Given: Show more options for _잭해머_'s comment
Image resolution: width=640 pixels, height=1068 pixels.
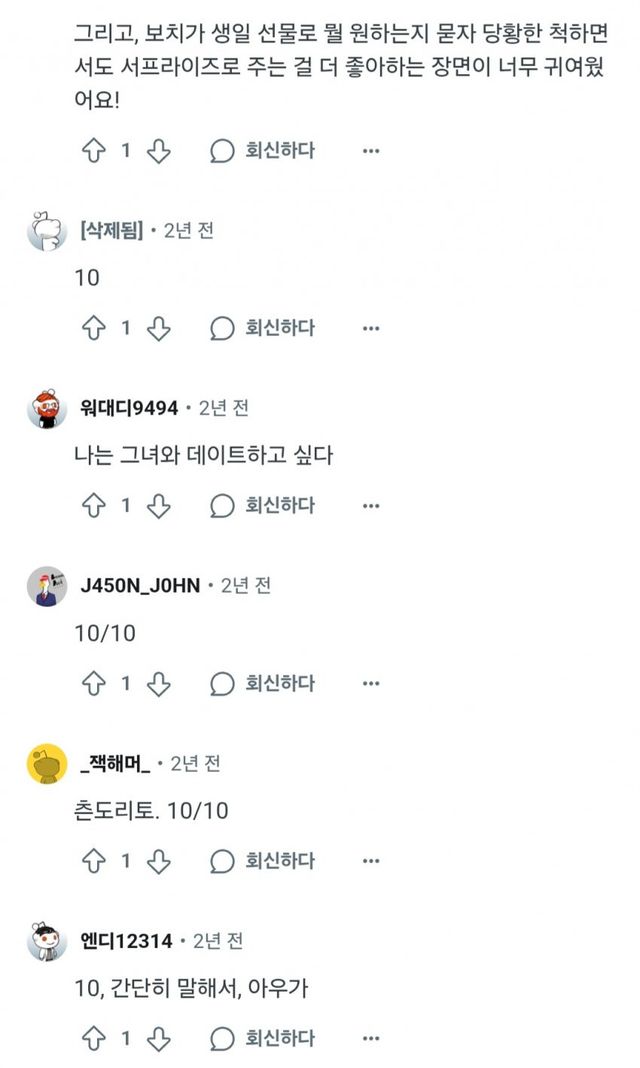Looking at the screenshot, I should [371, 861].
